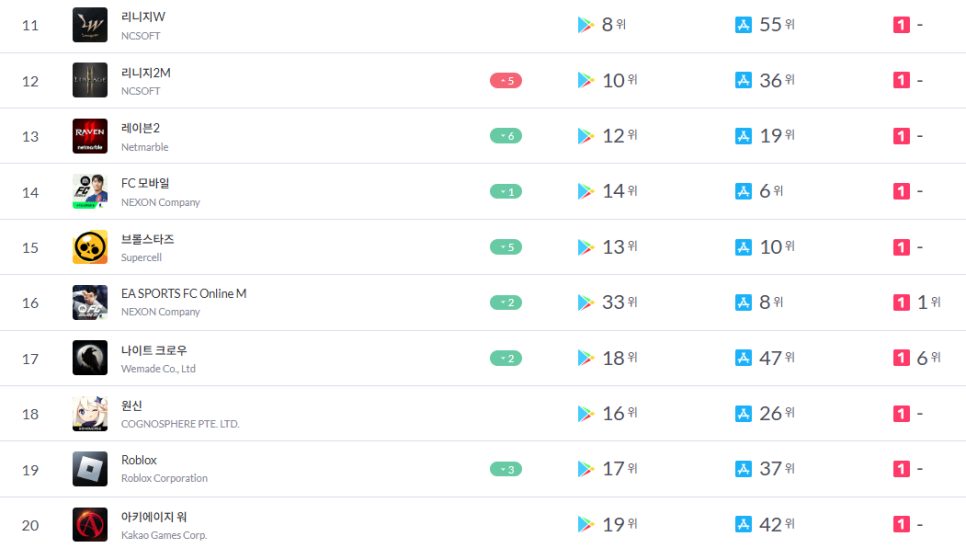Click the green down-6 badge for 레이븐2
Viewport: 966px width, 548px height.
[x=506, y=136]
